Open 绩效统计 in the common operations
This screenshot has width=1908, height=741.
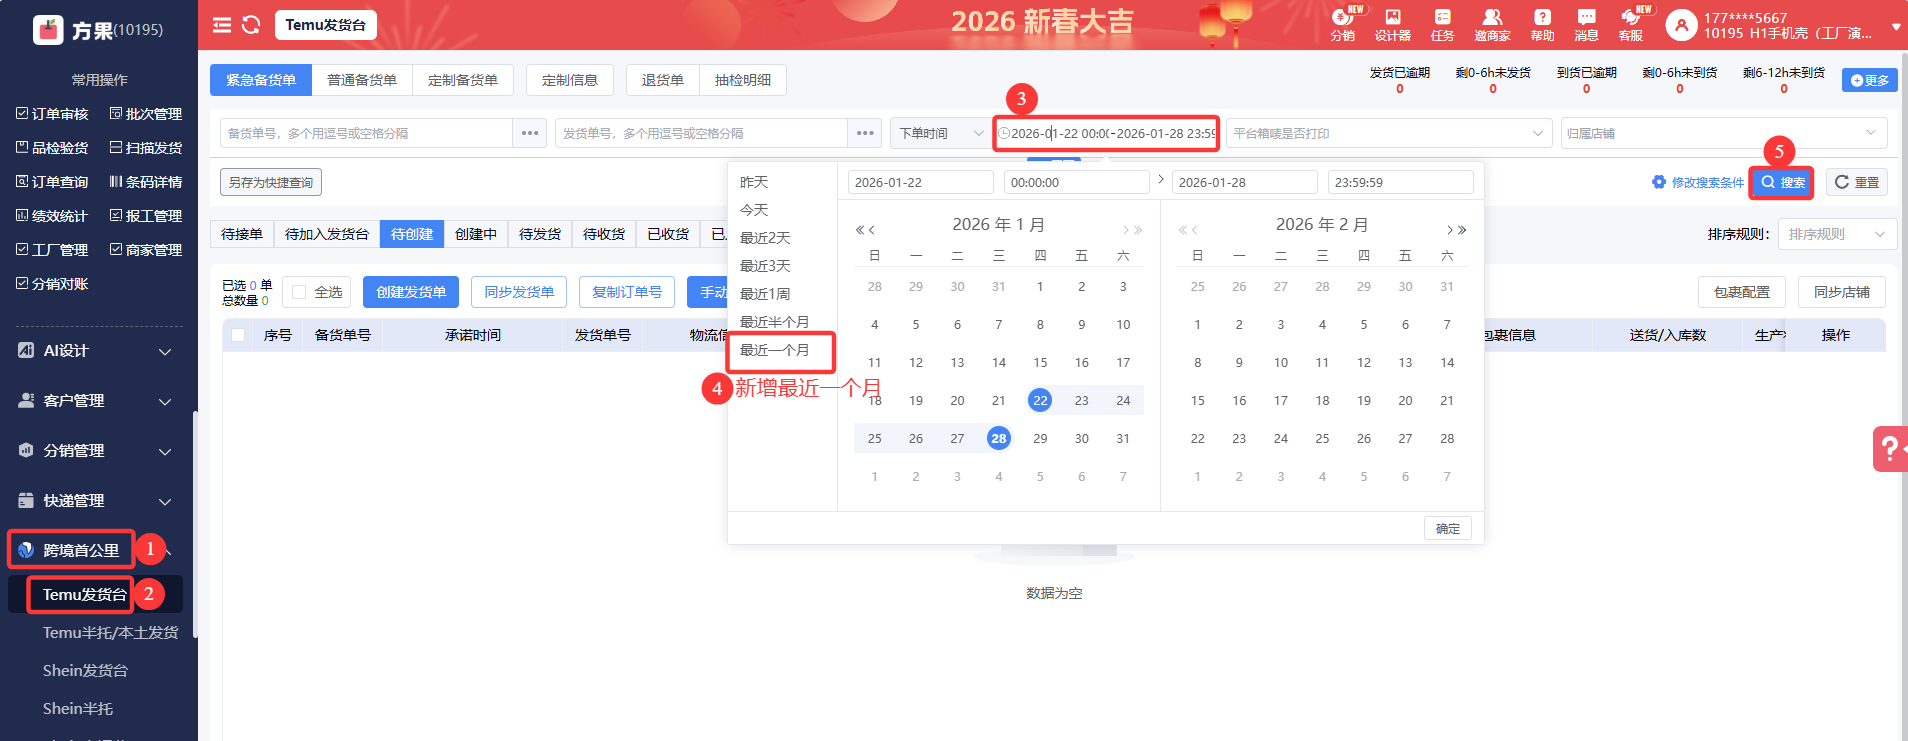tap(52, 216)
